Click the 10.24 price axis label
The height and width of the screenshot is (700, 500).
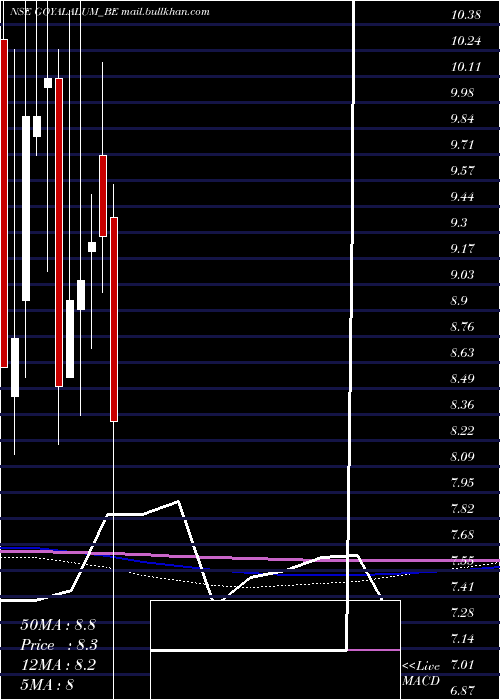pyautogui.click(x=466, y=41)
